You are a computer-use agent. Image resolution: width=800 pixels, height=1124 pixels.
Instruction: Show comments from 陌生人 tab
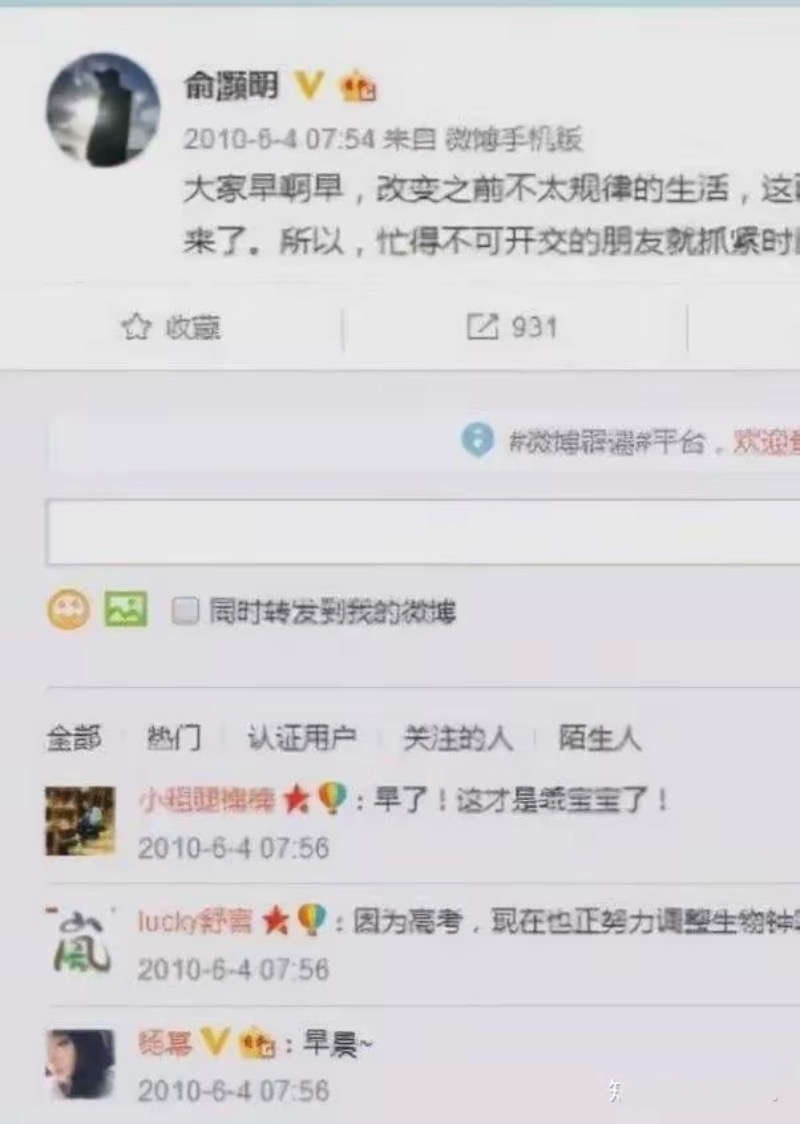coord(599,738)
